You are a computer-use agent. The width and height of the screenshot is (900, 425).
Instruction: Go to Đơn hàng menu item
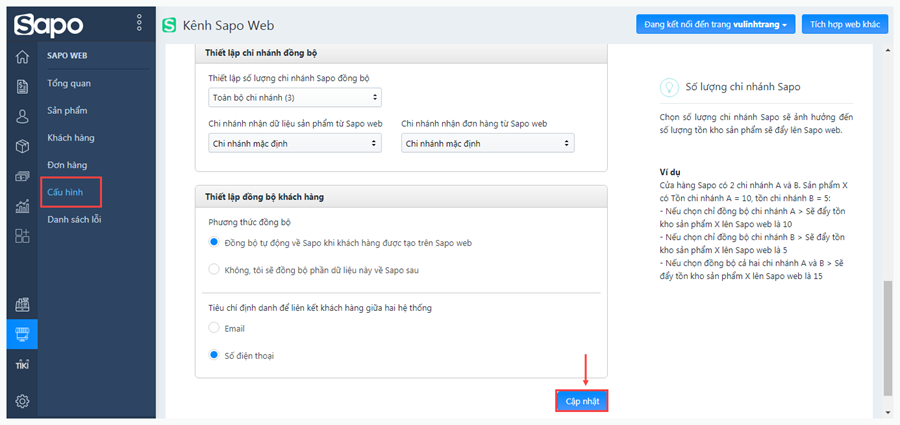[x=67, y=165]
